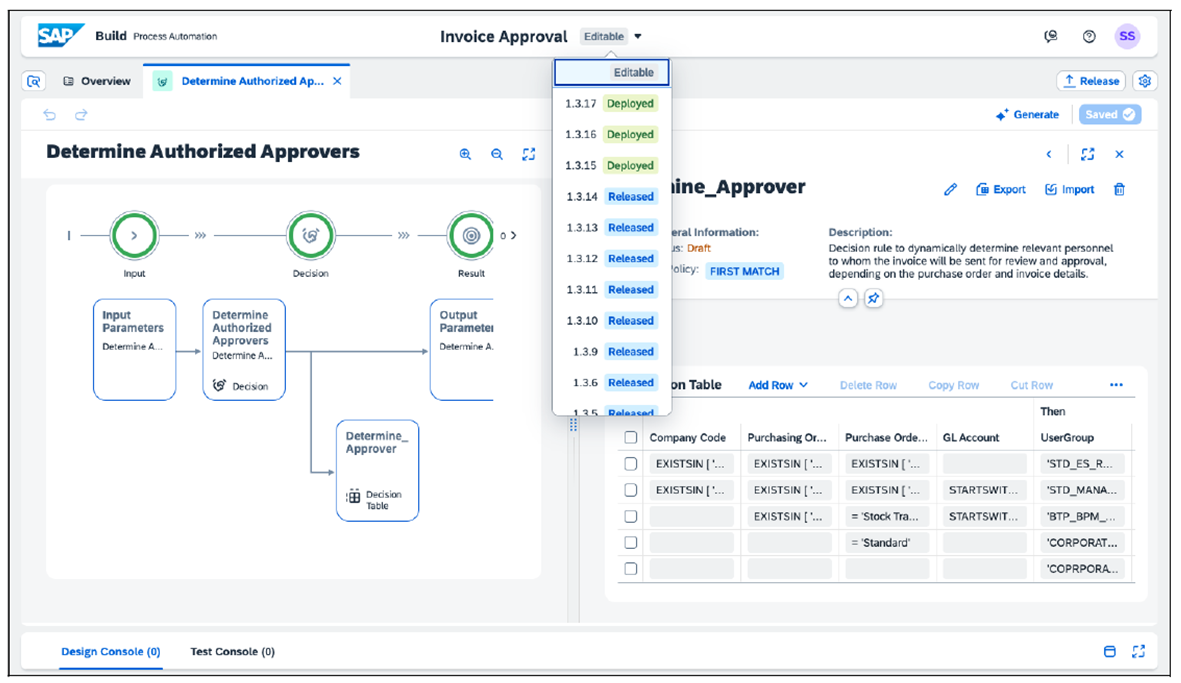
Task: Pin the header using the pin icon
Action: 874,298
